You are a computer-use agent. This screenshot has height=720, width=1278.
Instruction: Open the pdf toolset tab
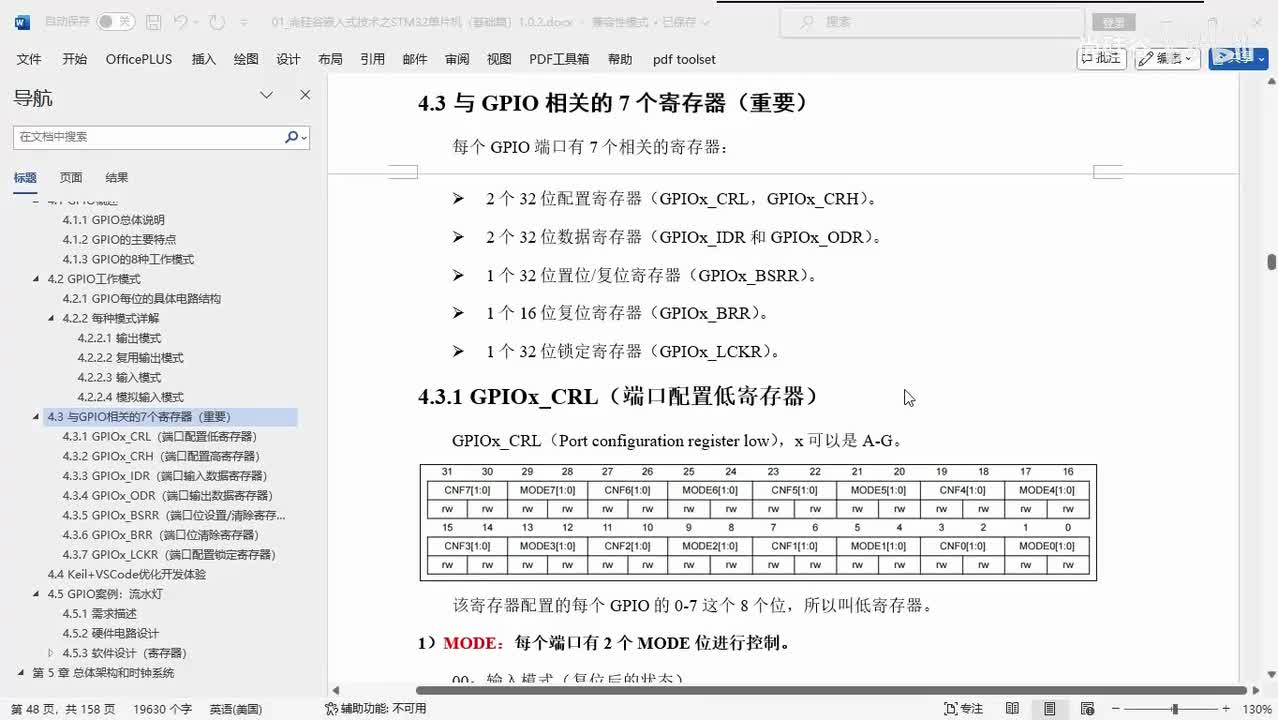coord(684,59)
